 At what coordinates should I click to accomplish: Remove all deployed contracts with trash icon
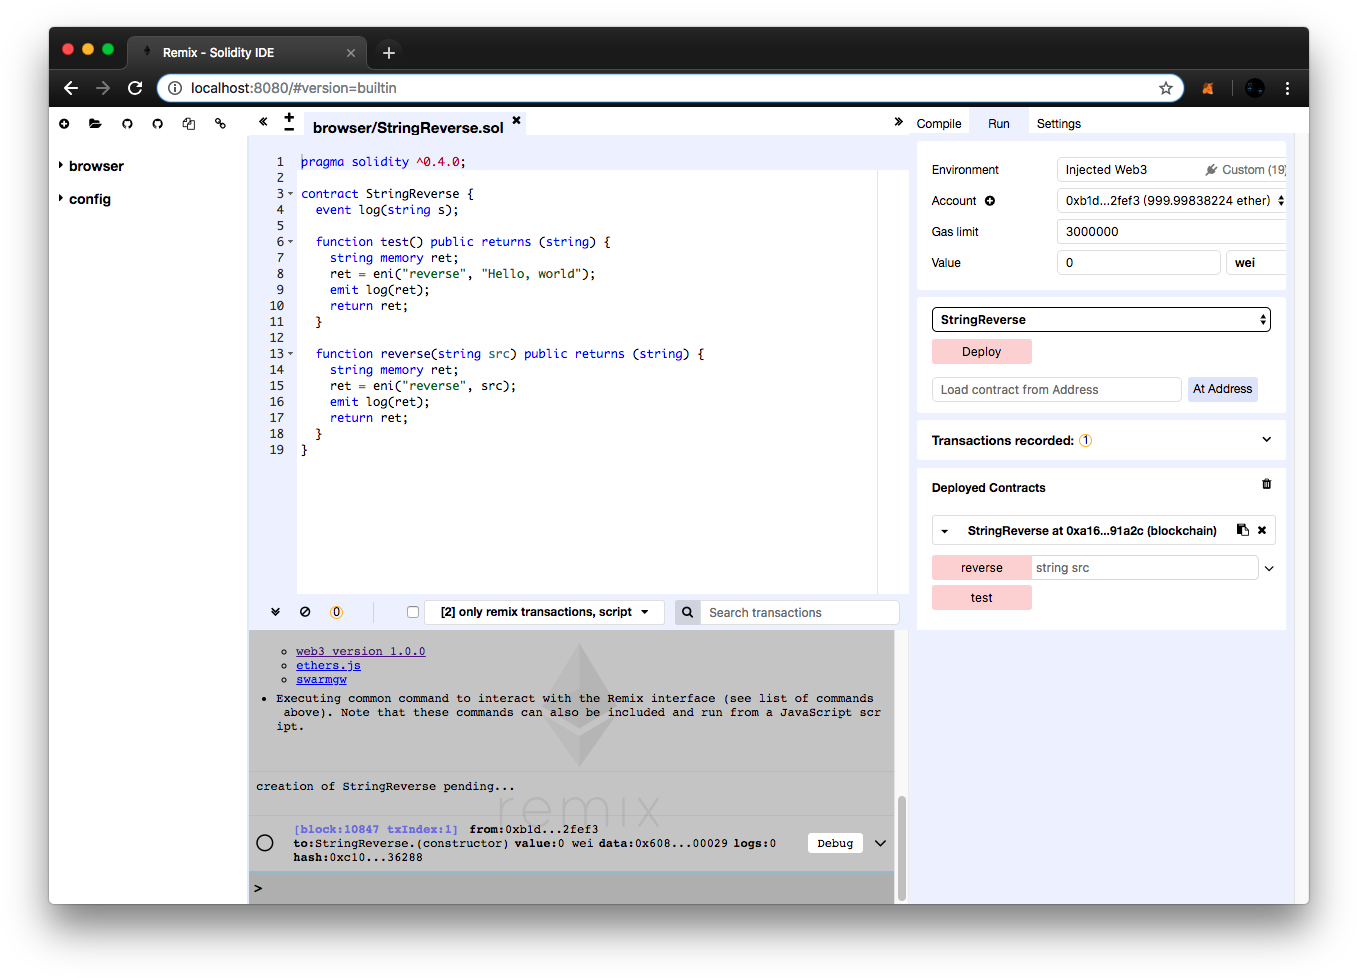(1266, 483)
